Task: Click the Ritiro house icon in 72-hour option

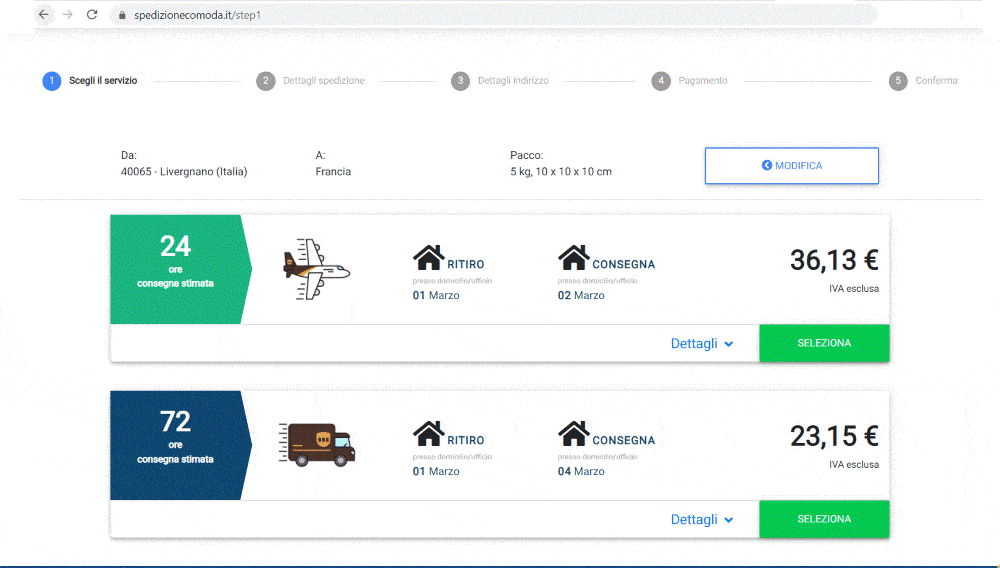Action: (429, 434)
